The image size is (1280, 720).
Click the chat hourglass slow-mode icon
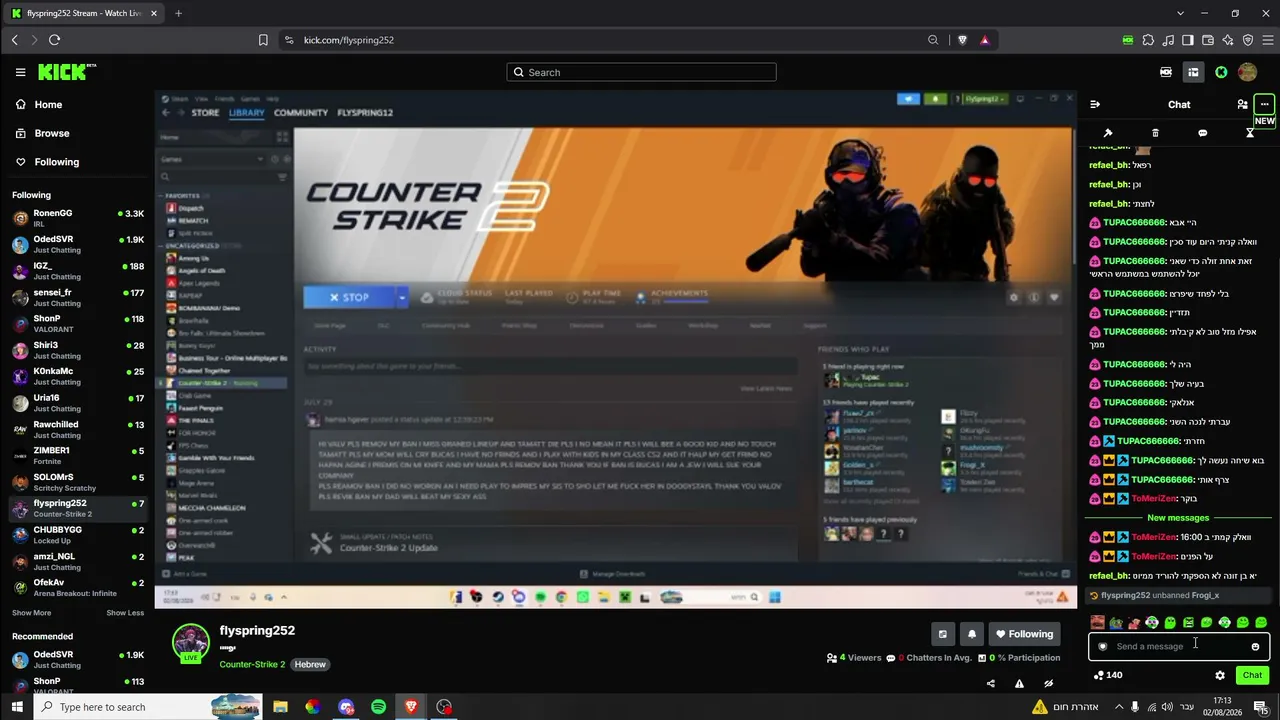tap(1250, 133)
